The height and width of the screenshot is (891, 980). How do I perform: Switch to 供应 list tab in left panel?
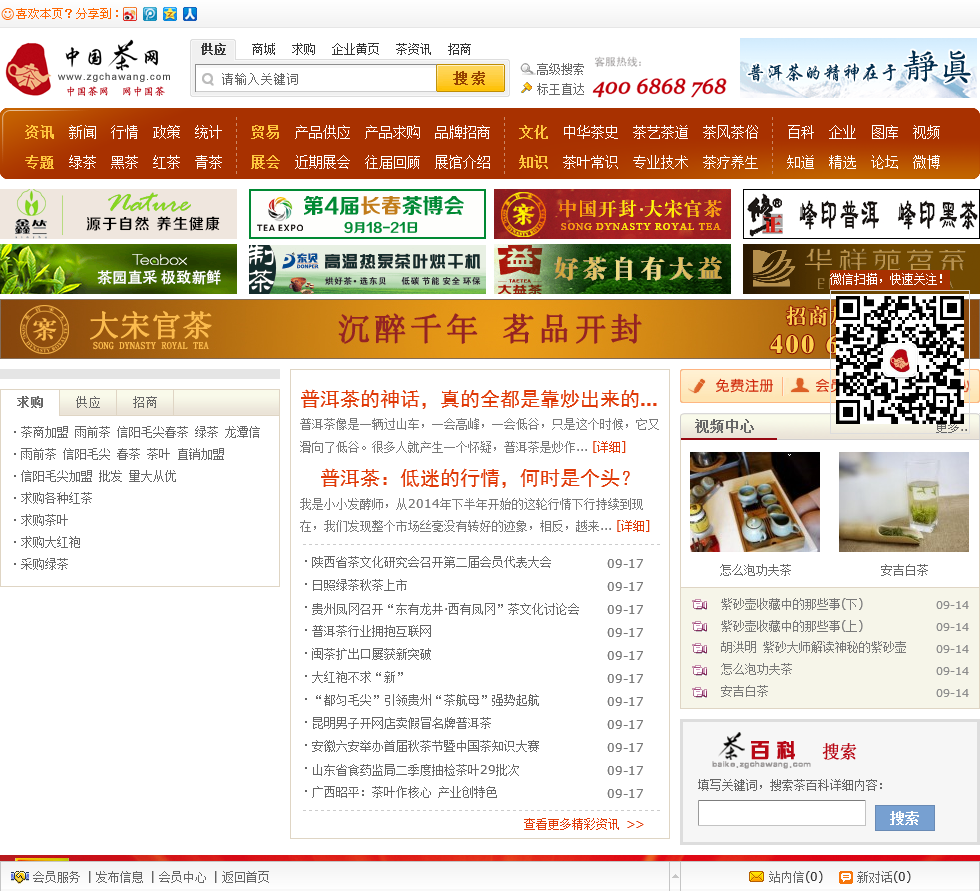(x=88, y=402)
